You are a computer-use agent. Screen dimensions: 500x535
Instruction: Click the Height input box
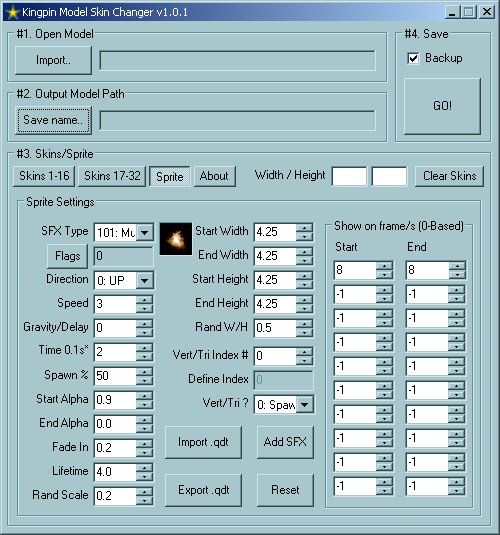pos(389,176)
